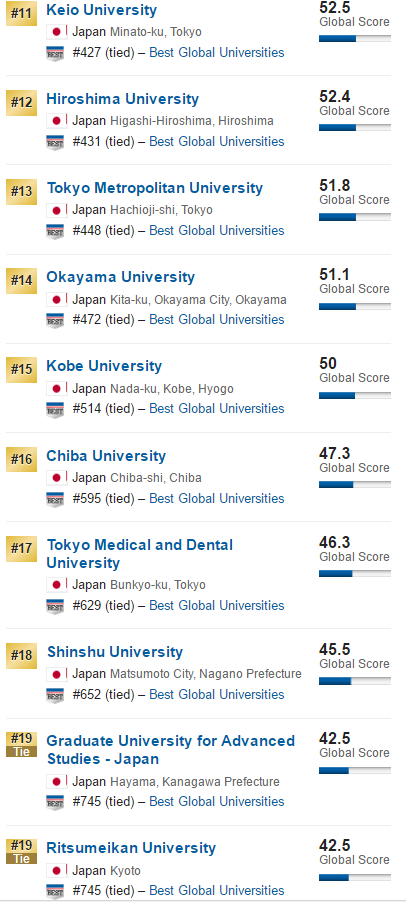
Task: Click the Japan flag icon under Keio University
Action: 56,32
